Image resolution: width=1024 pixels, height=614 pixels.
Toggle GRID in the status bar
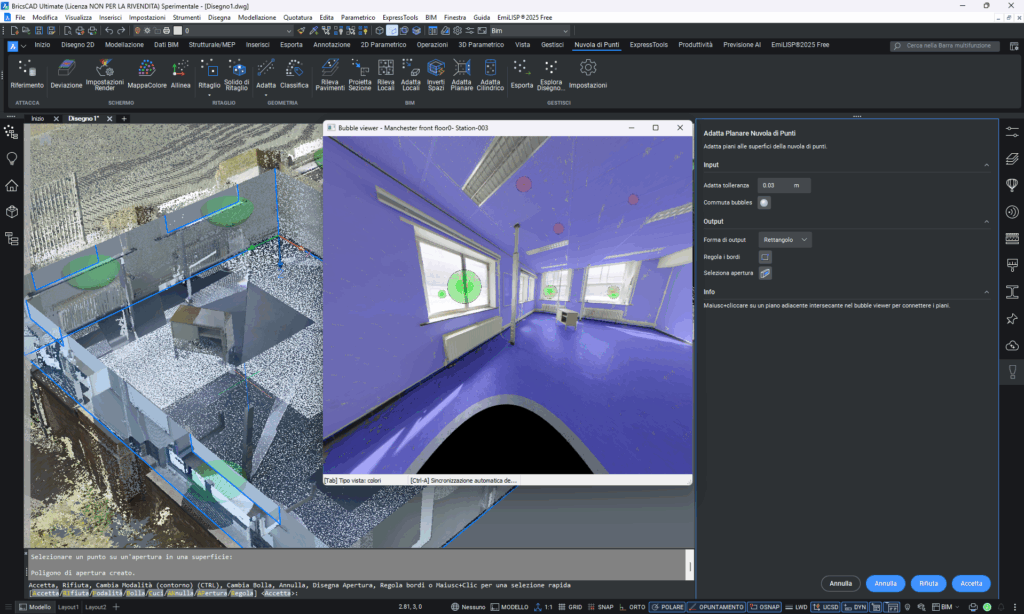(569, 607)
